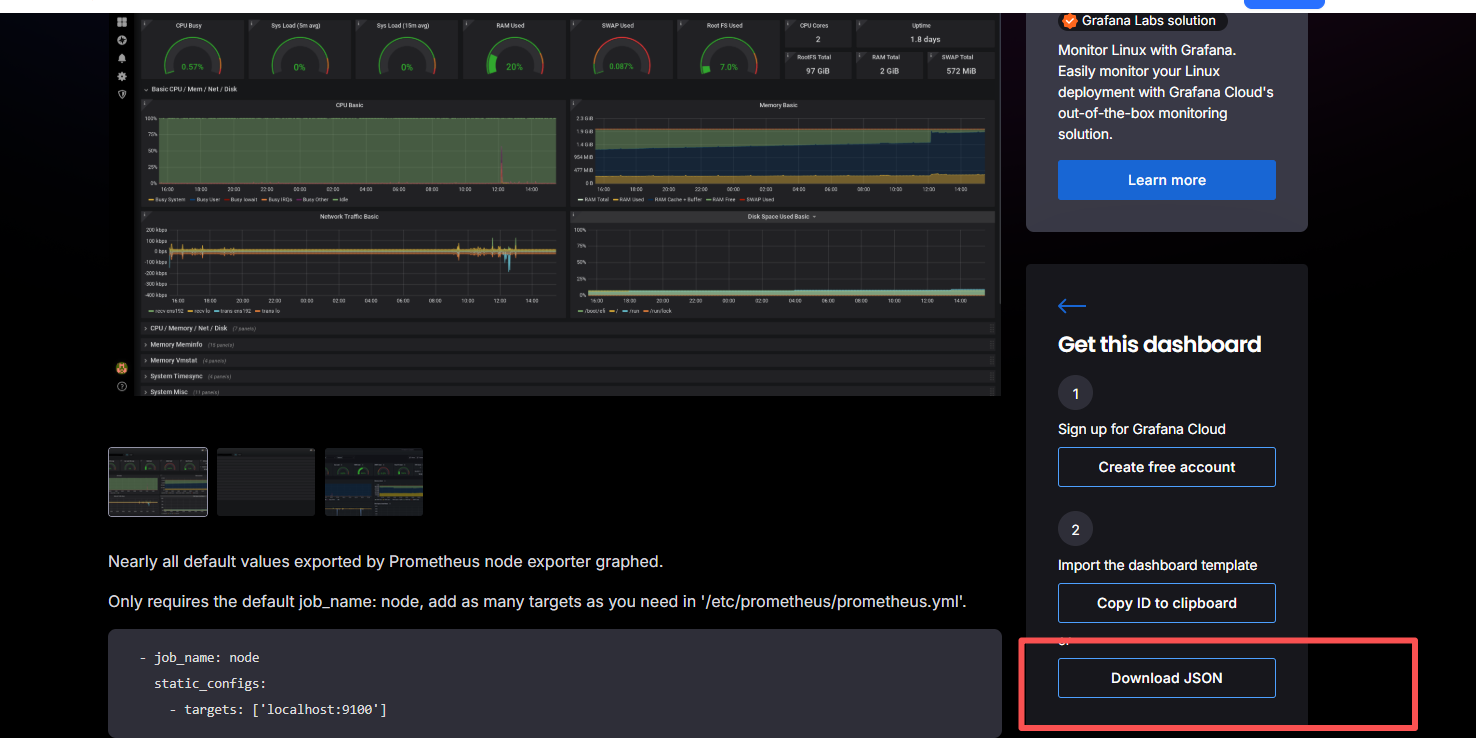The width and height of the screenshot is (1476, 738).
Task: Click the info corner icon on CPU Basic panel
Action: point(144,102)
